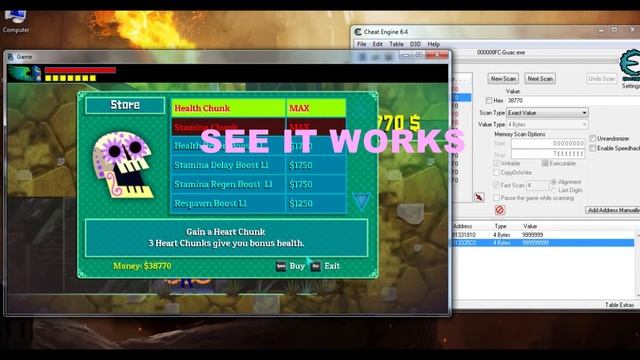The height and width of the screenshot is (360, 640).
Task: Click Add Address Manually button
Action: [x=613, y=210]
